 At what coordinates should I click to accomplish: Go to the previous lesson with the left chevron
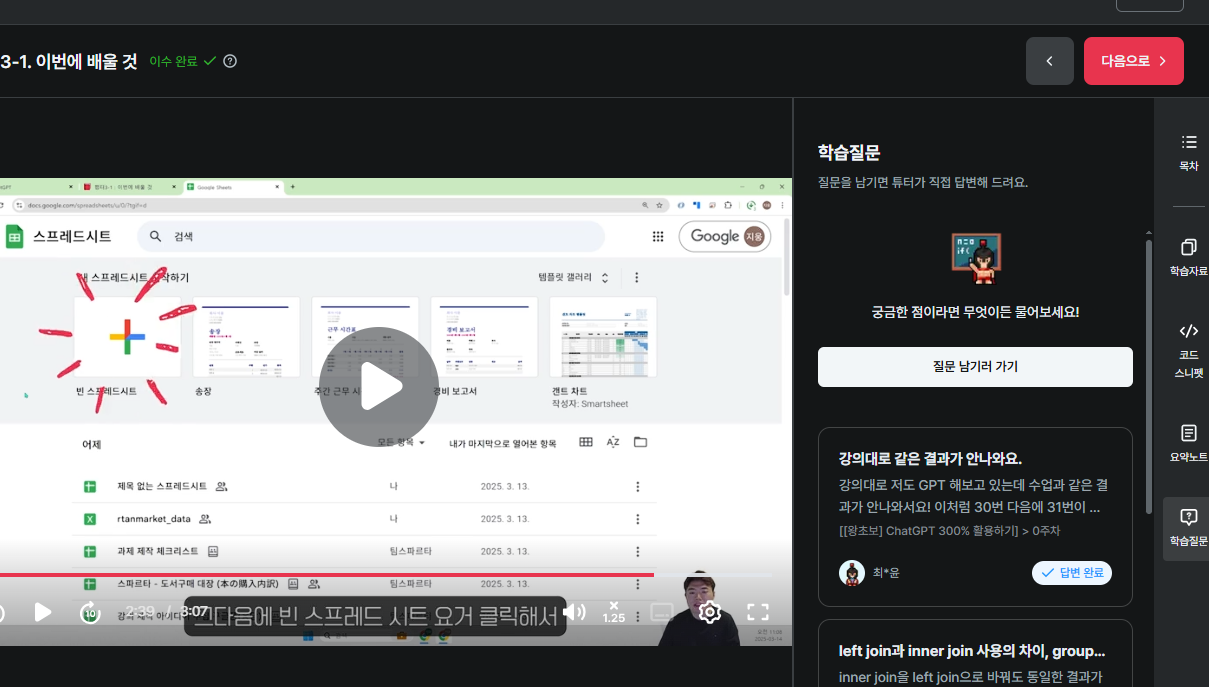[x=1049, y=61]
